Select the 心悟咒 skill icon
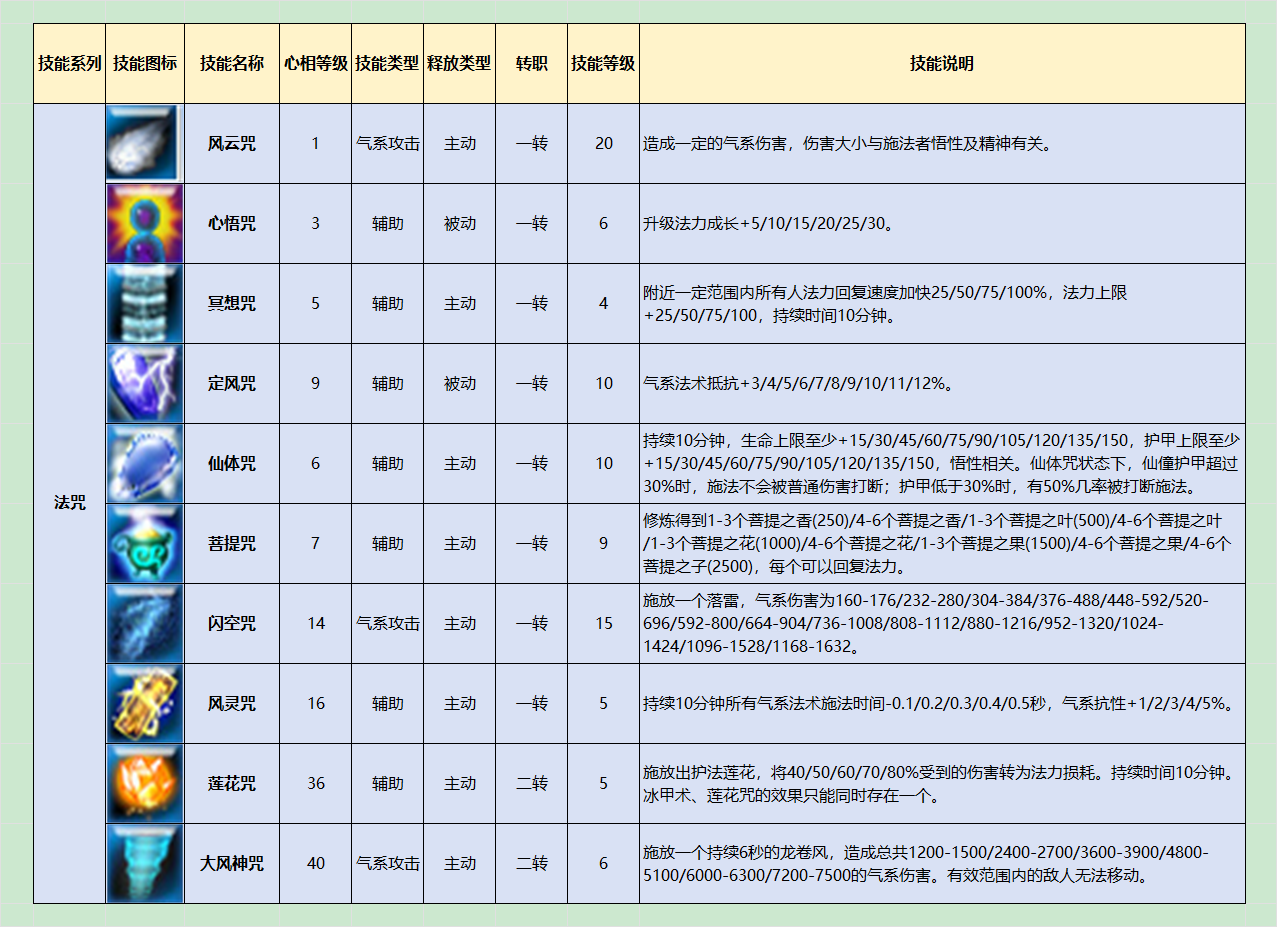1277x927 pixels. 143,223
